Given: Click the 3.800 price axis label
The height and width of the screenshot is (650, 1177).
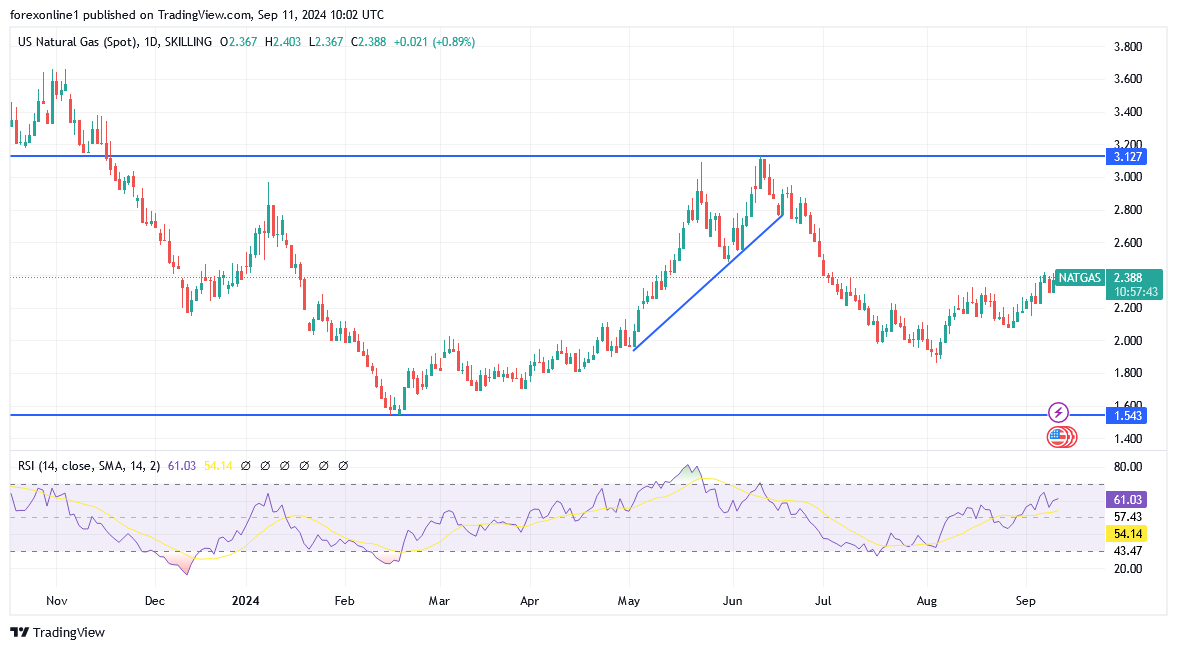Looking at the screenshot, I should (1127, 47).
